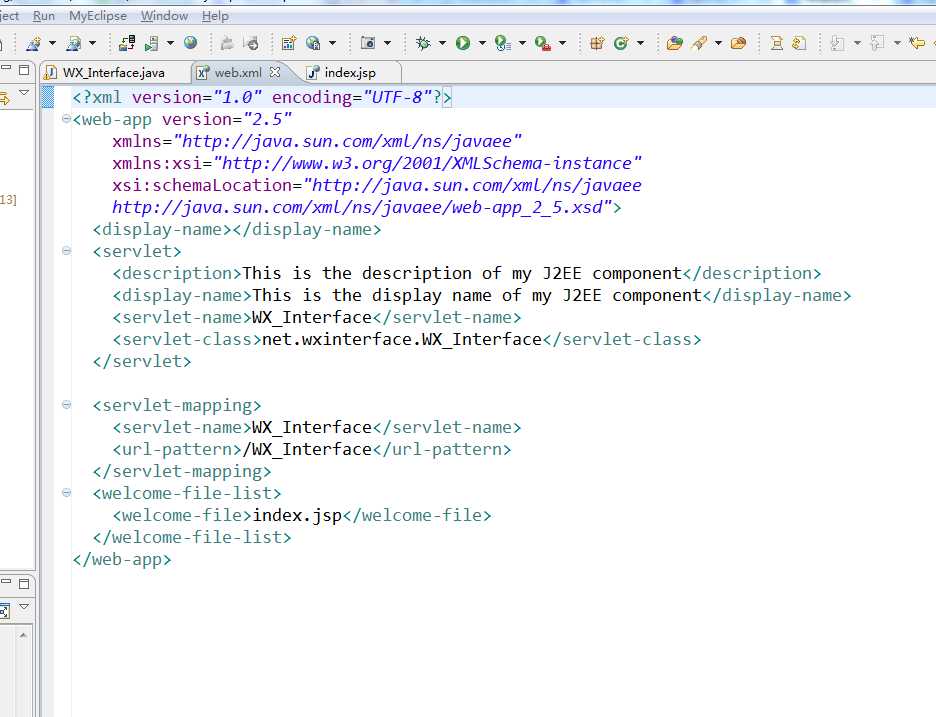Click the closing </web-app> tag
This screenshot has width=936, height=717.
[122, 559]
